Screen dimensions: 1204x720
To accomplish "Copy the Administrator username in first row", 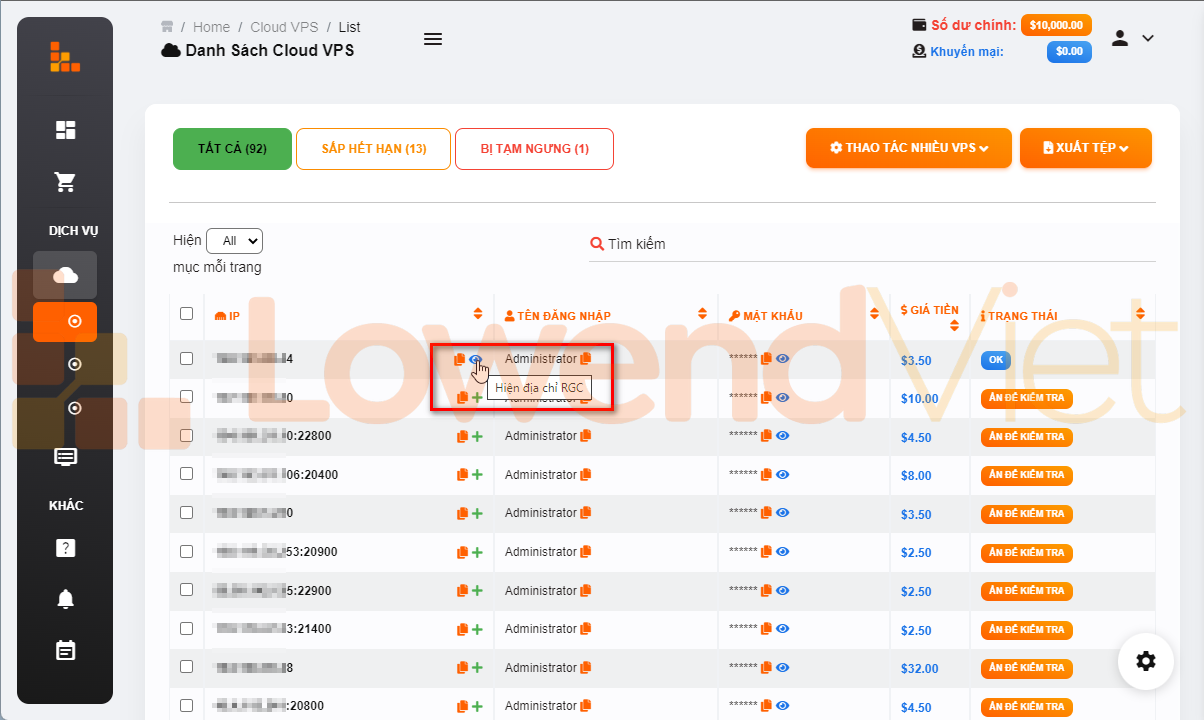I will 586,359.
